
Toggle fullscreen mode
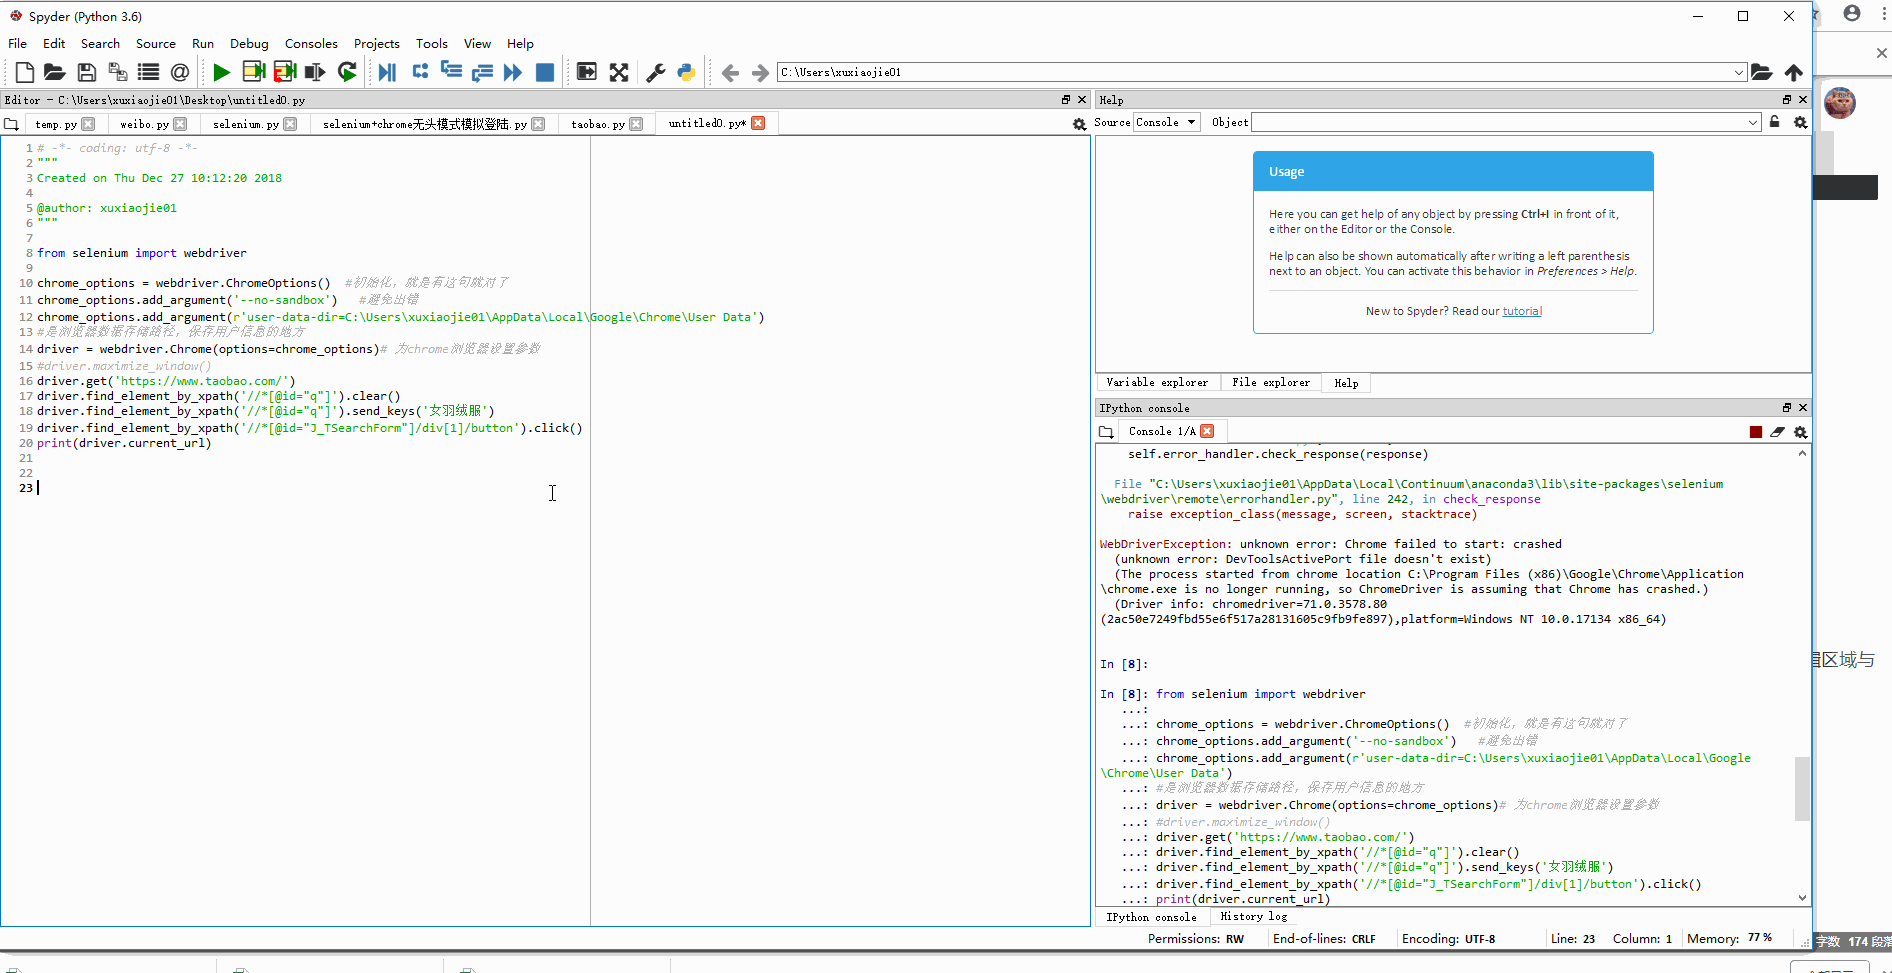tap(619, 72)
